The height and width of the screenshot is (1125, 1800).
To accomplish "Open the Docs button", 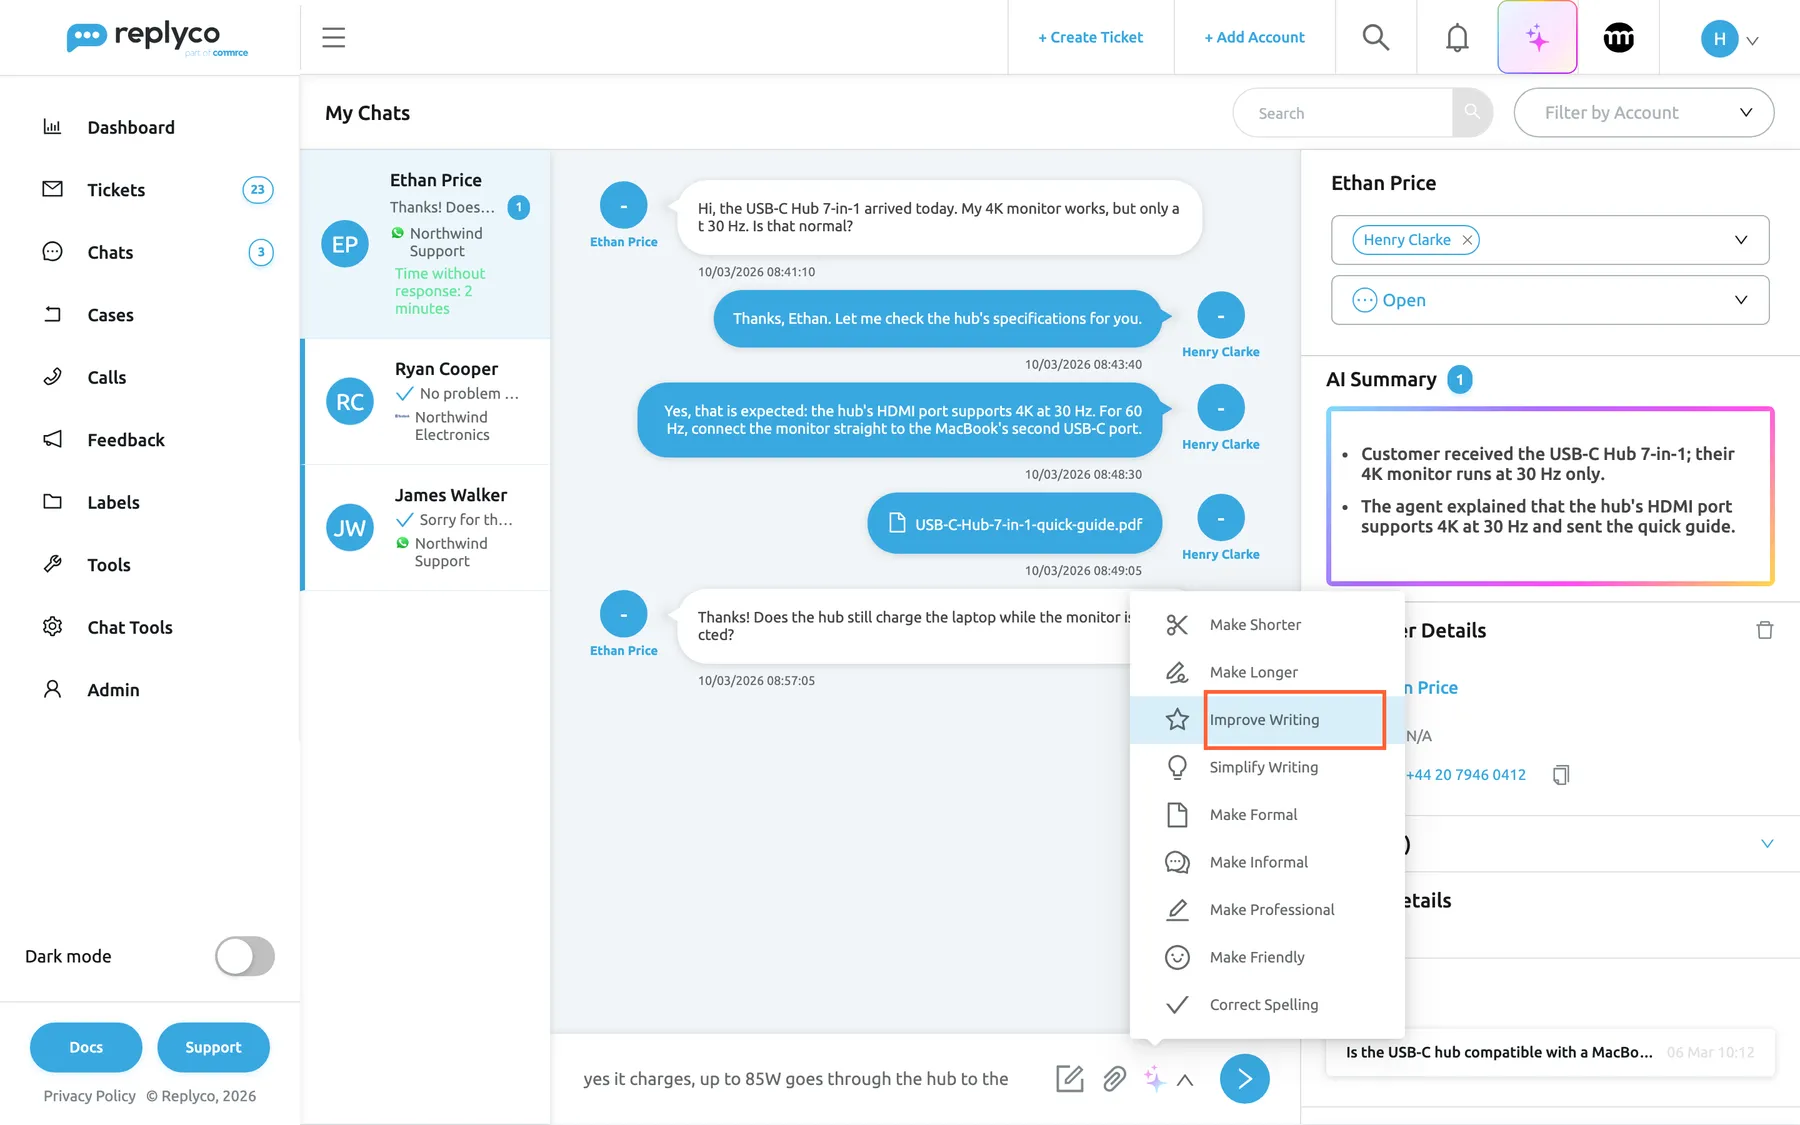I will 86,1047.
